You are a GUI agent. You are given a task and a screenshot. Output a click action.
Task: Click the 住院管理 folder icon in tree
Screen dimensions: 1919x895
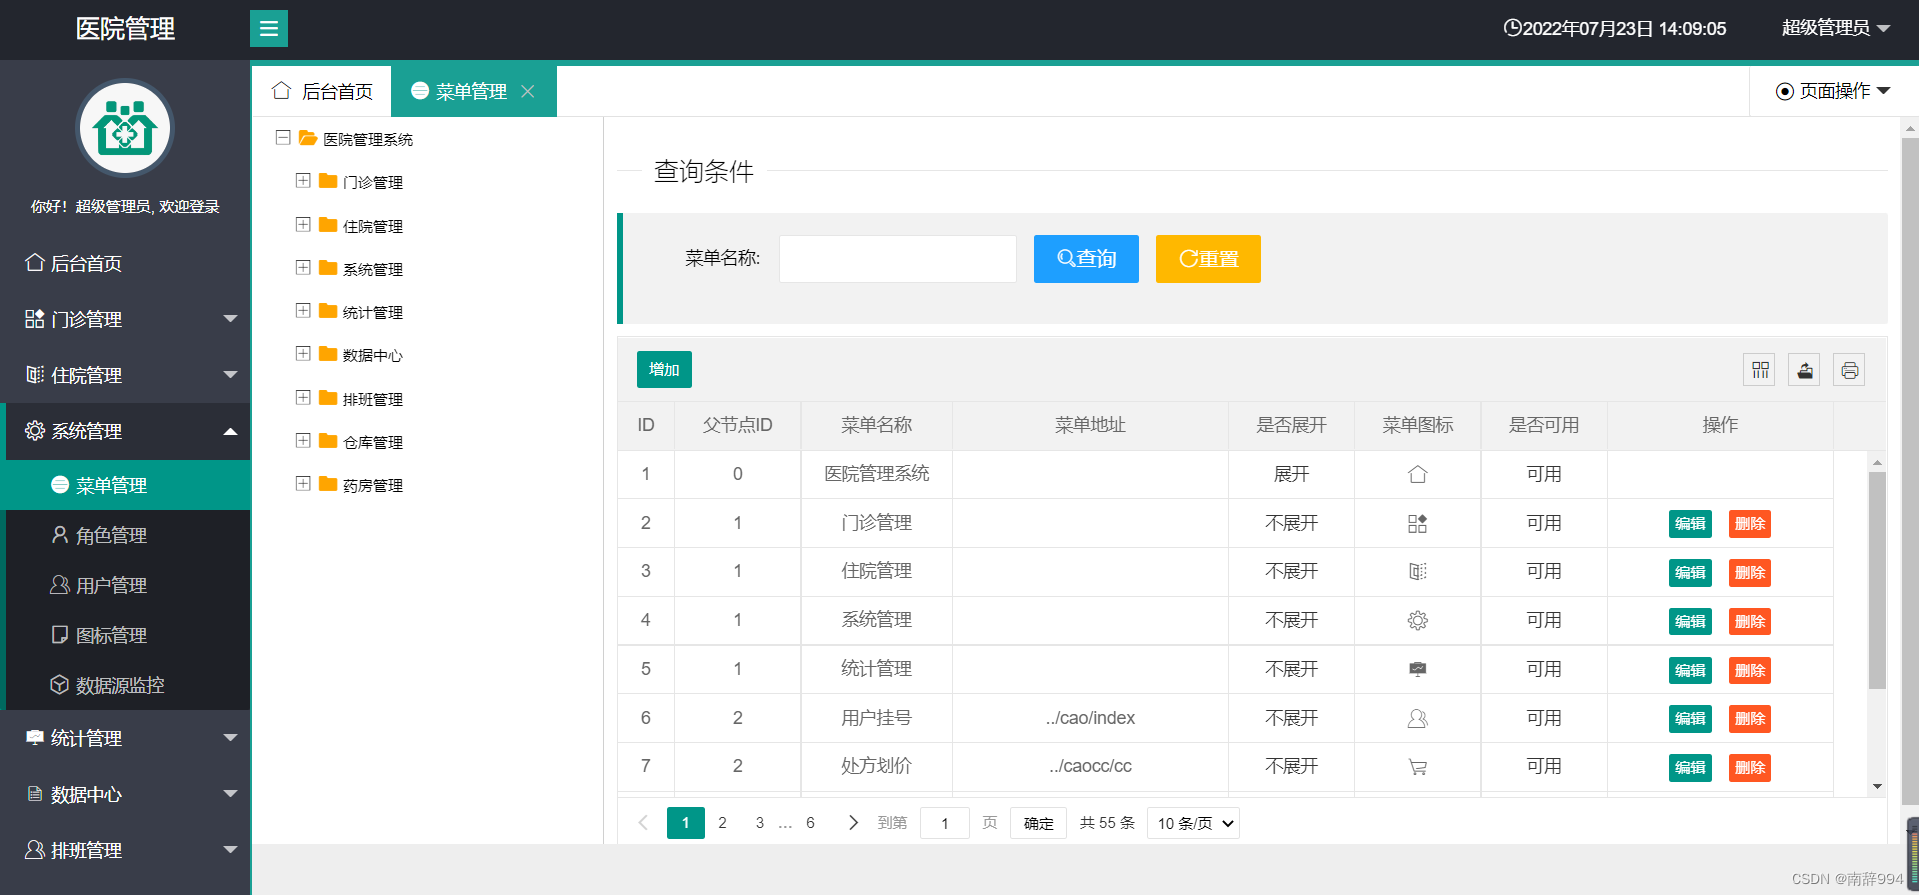tap(328, 225)
